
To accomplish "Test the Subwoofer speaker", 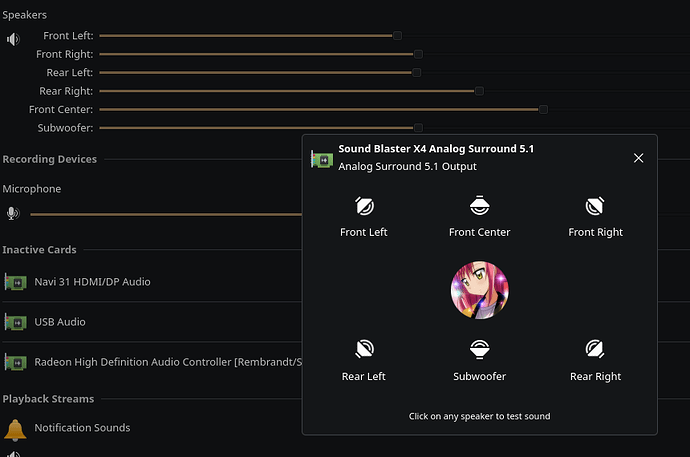I will tap(480, 350).
